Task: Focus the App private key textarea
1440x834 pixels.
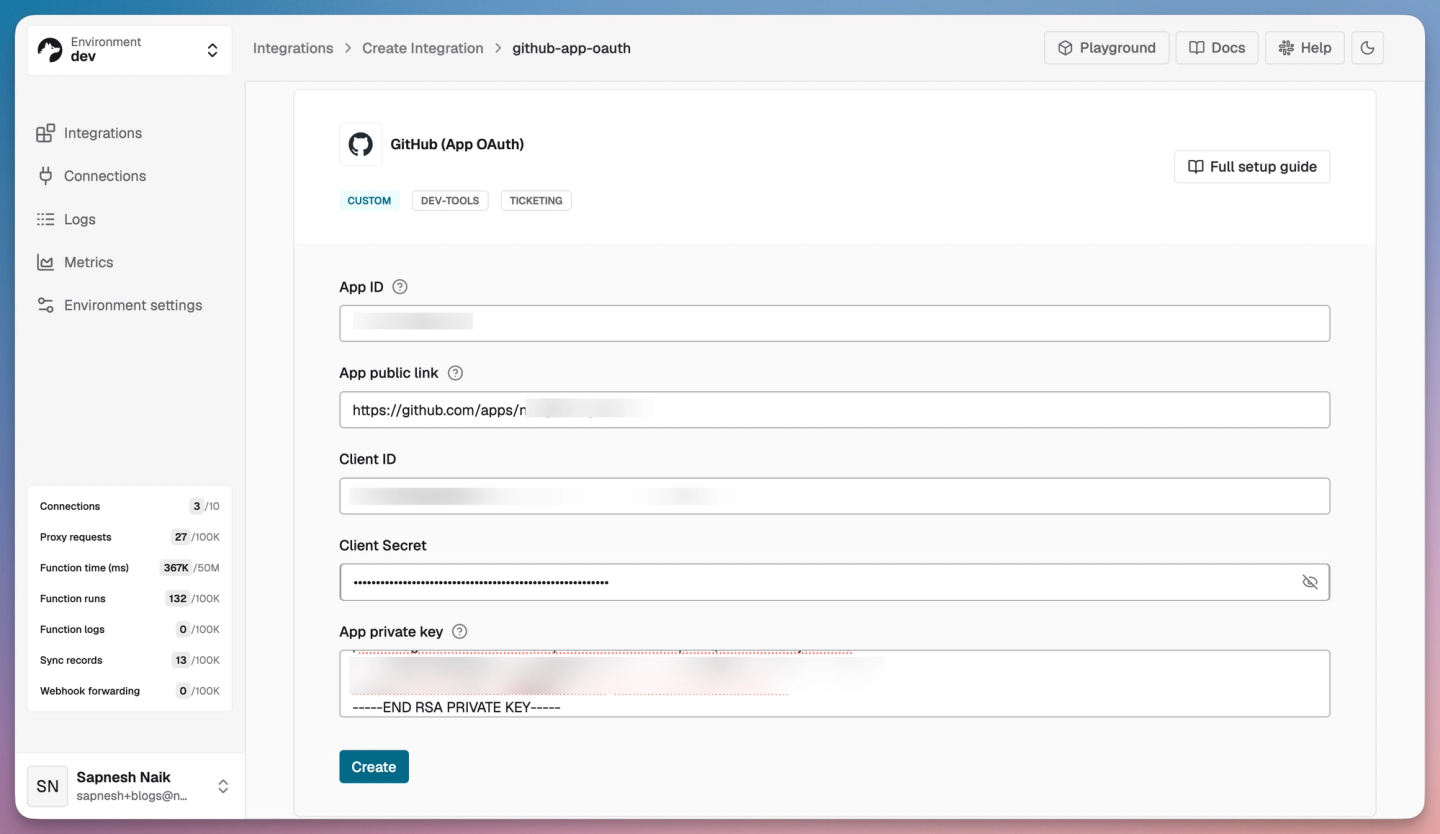Action: pyautogui.click(x=834, y=683)
